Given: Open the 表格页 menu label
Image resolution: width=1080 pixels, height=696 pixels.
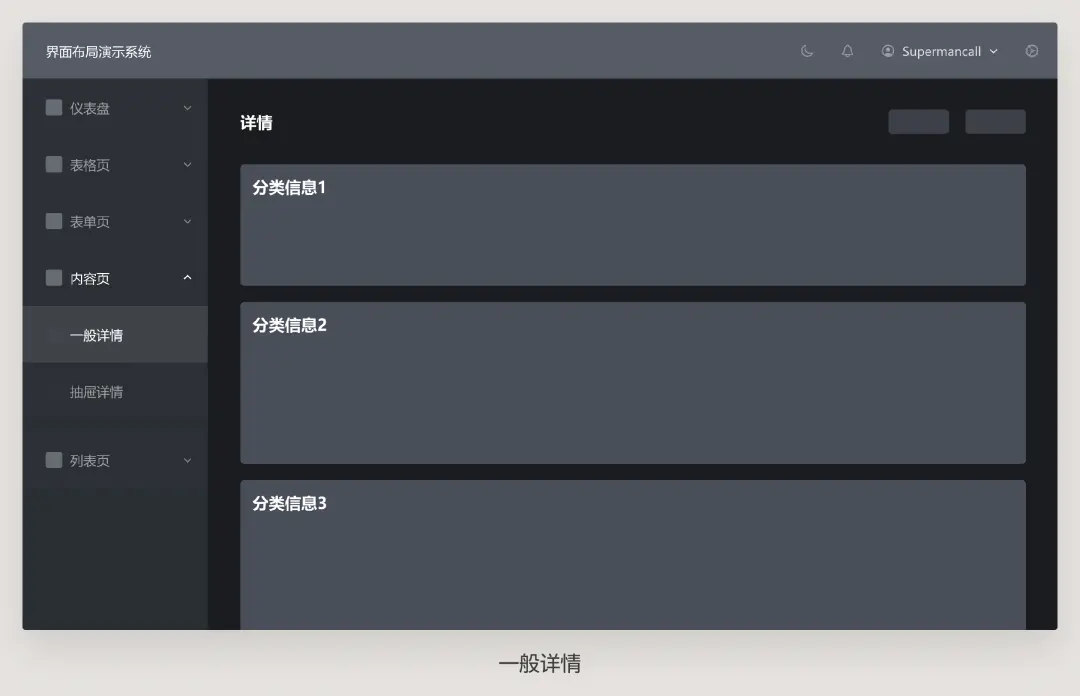Looking at the screenshot, I should (x=90, y=165).
